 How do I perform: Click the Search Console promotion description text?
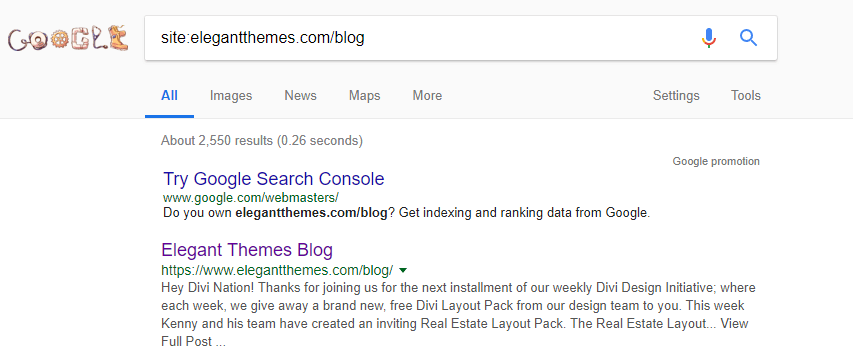click(406, 213)
